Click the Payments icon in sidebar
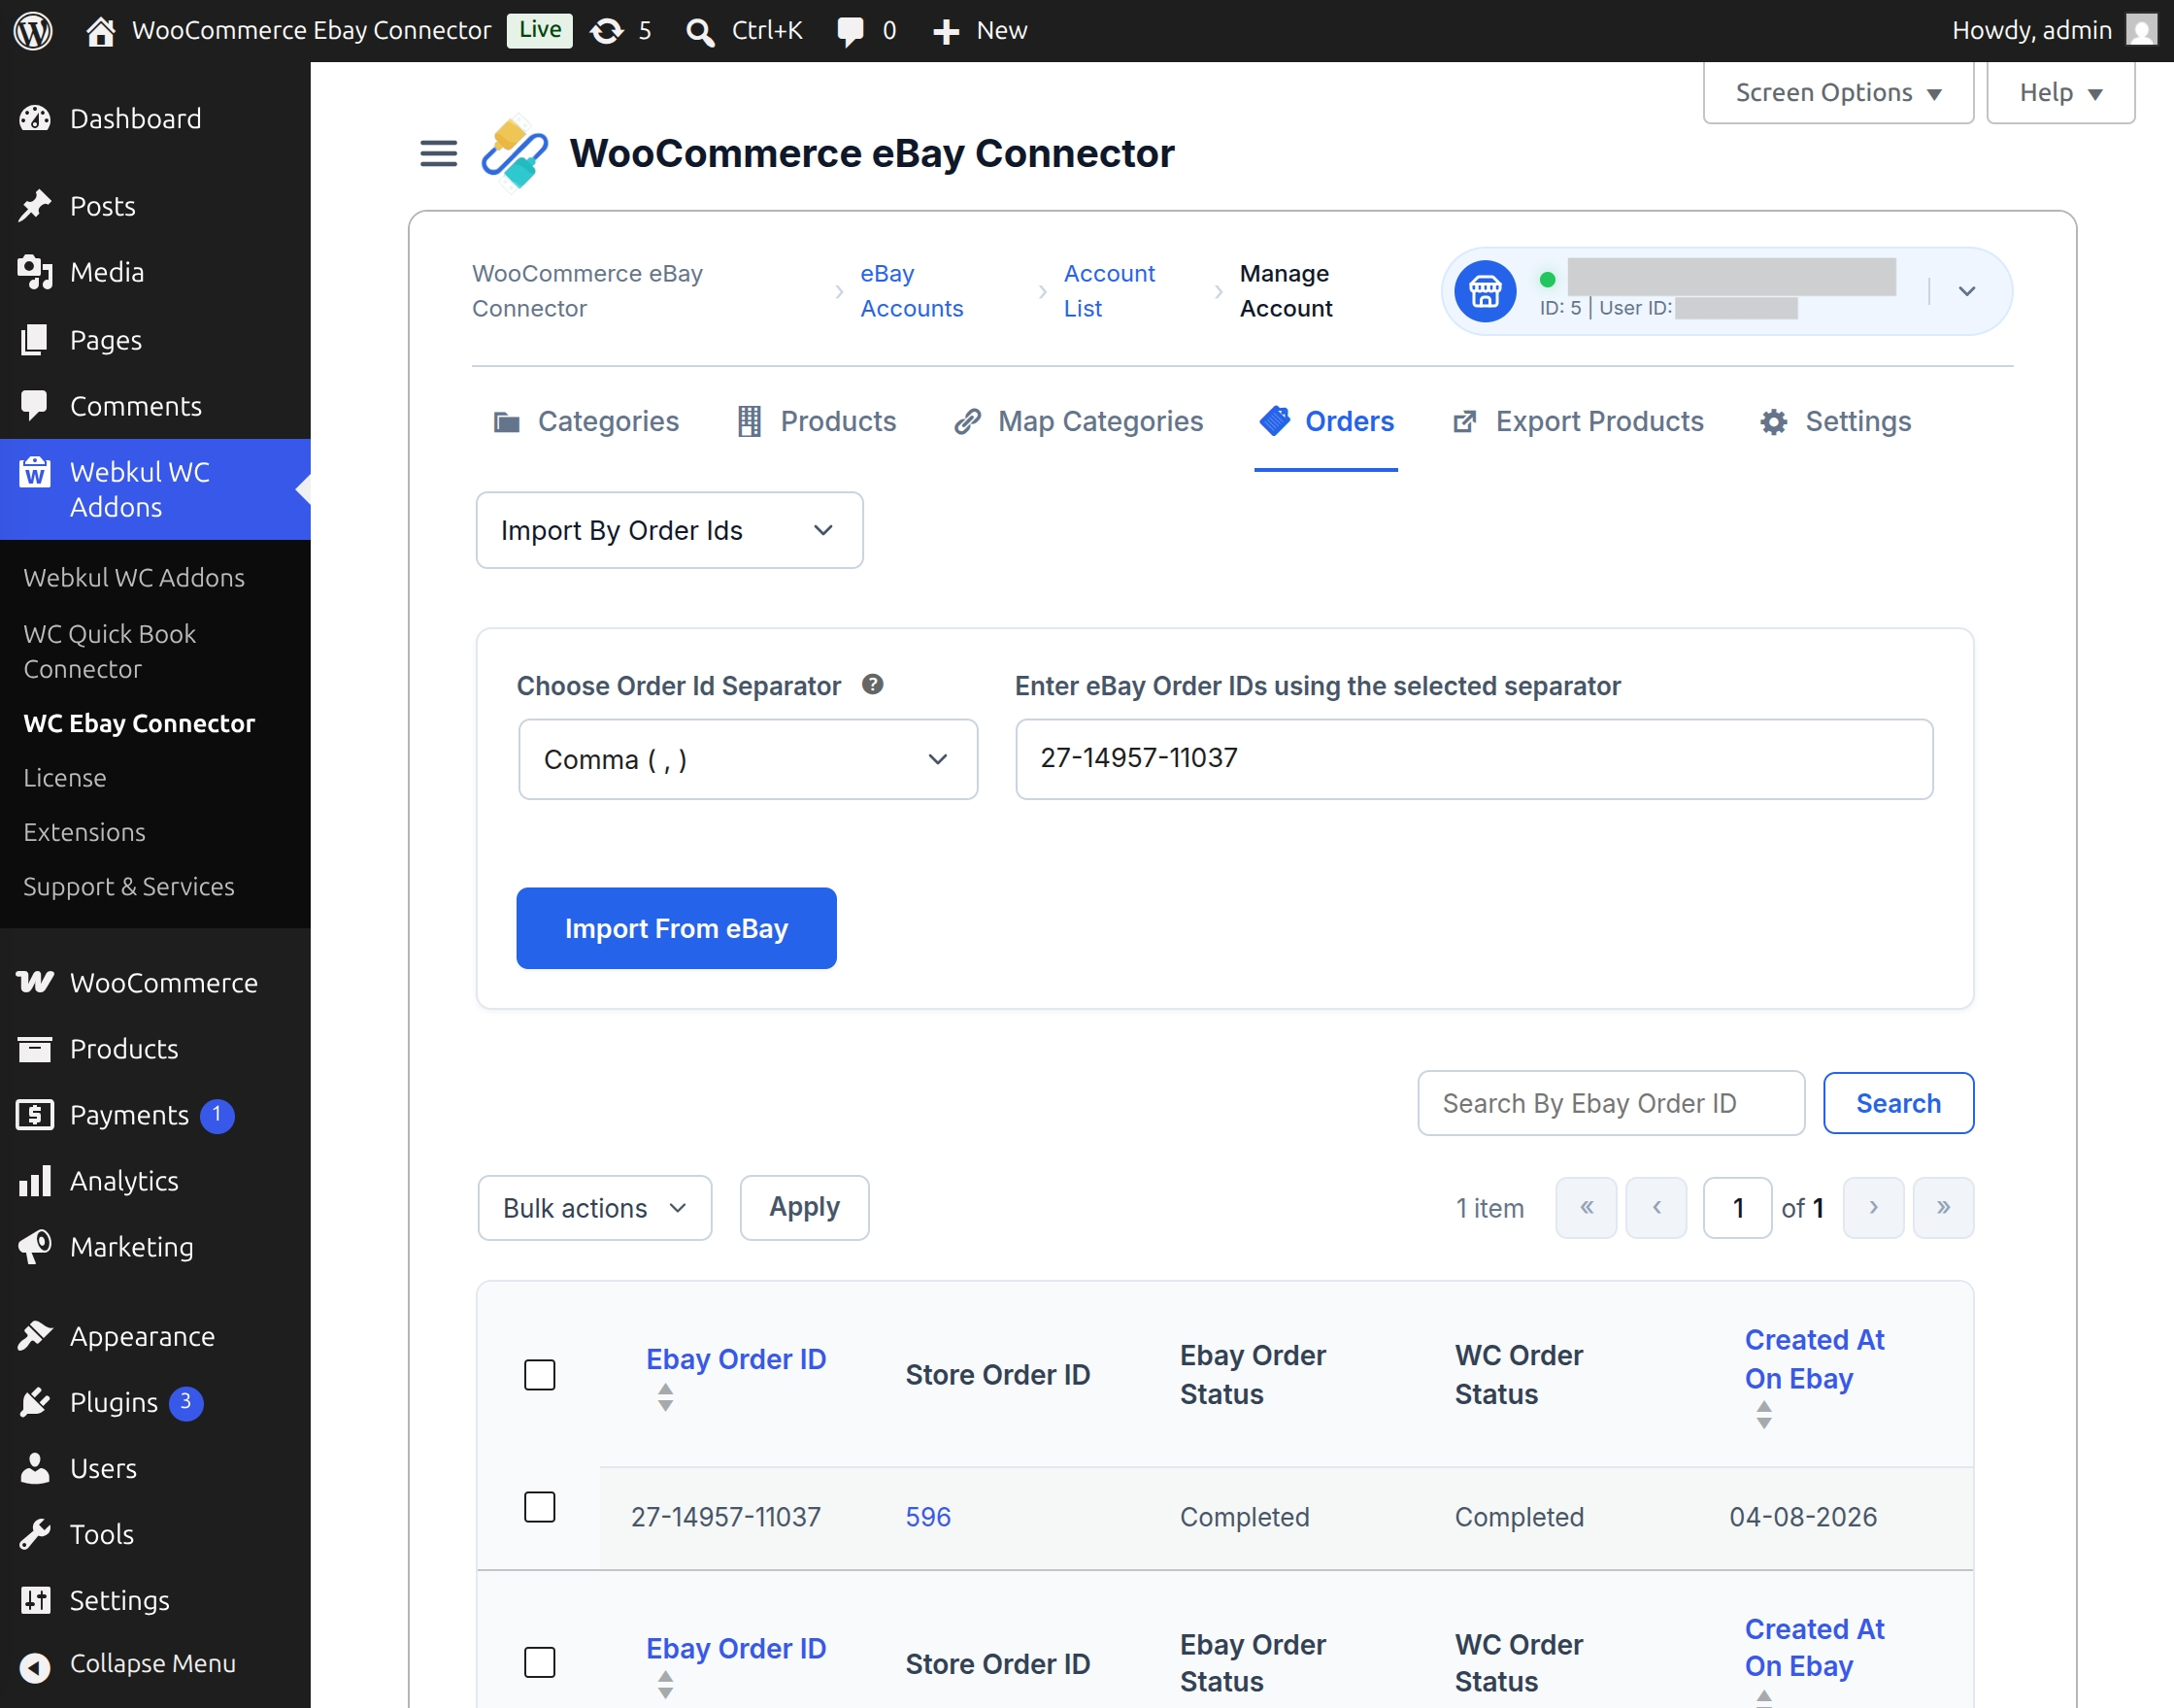The height and width of the screenshot is (1708, 2174). coord(35,1115)
